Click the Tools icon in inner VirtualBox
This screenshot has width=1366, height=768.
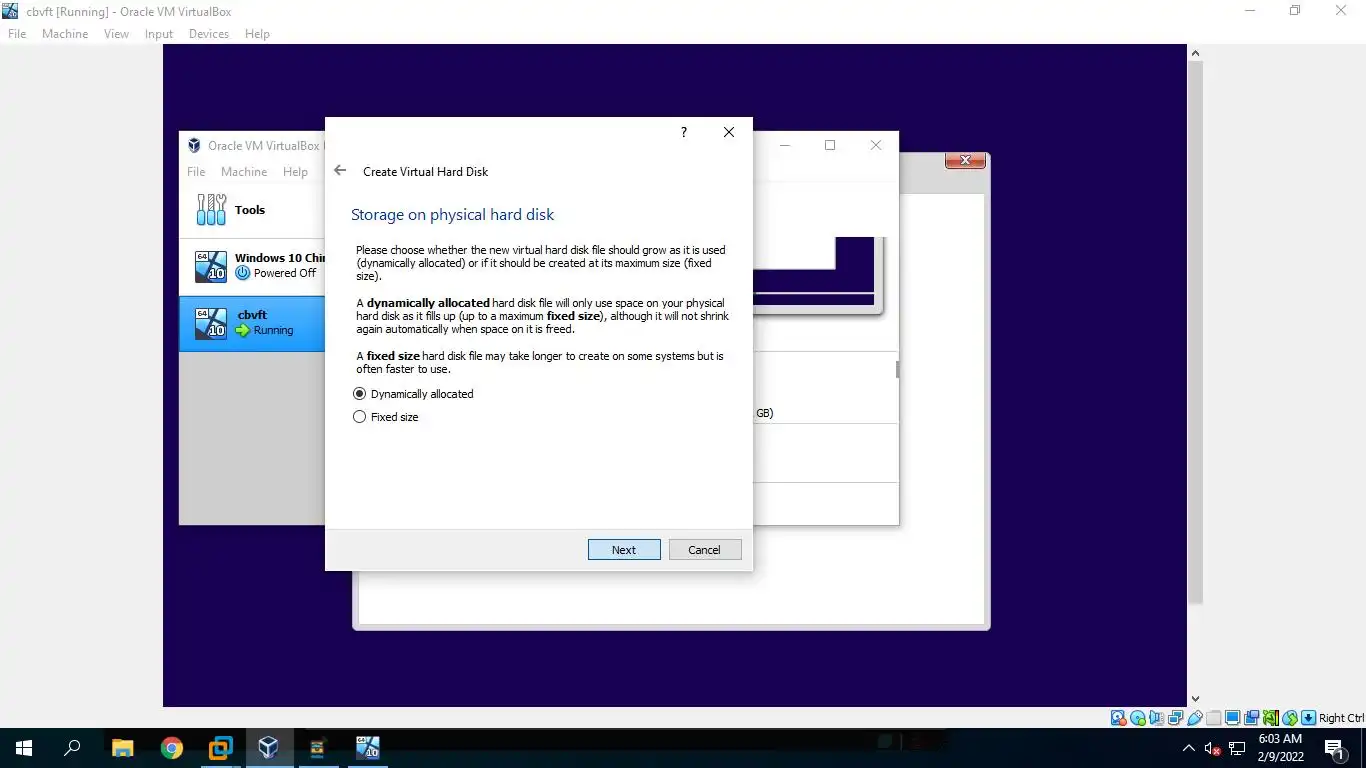pos(211,210)
